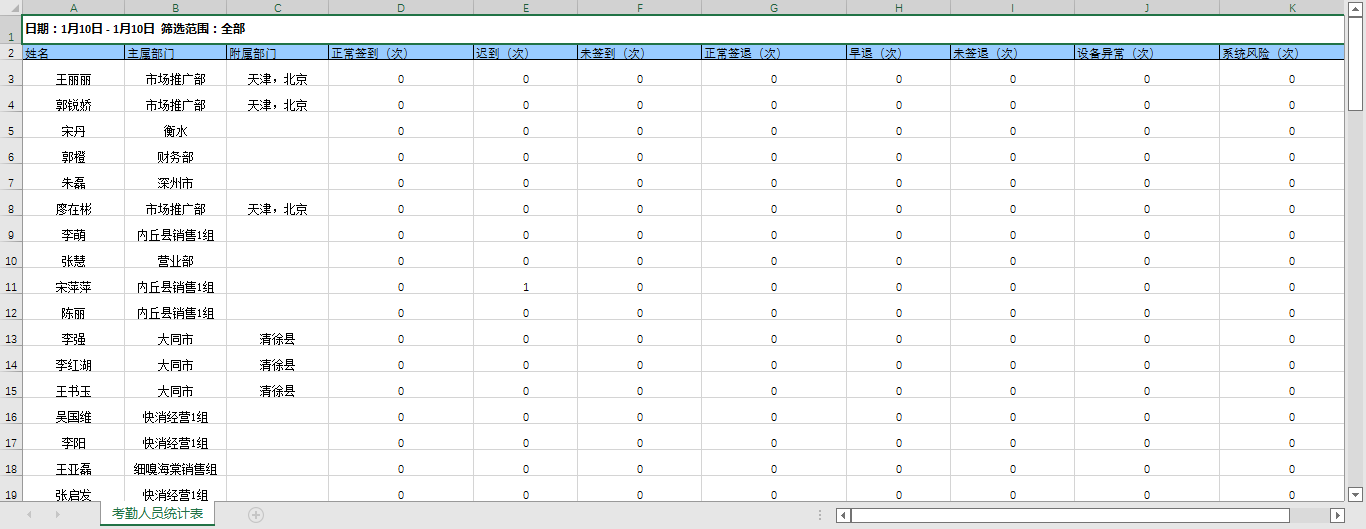This screenshot has height=529, width=1366.
Task: Click vertical scrollbar down arrow
Action: (x=1355, y=494)
